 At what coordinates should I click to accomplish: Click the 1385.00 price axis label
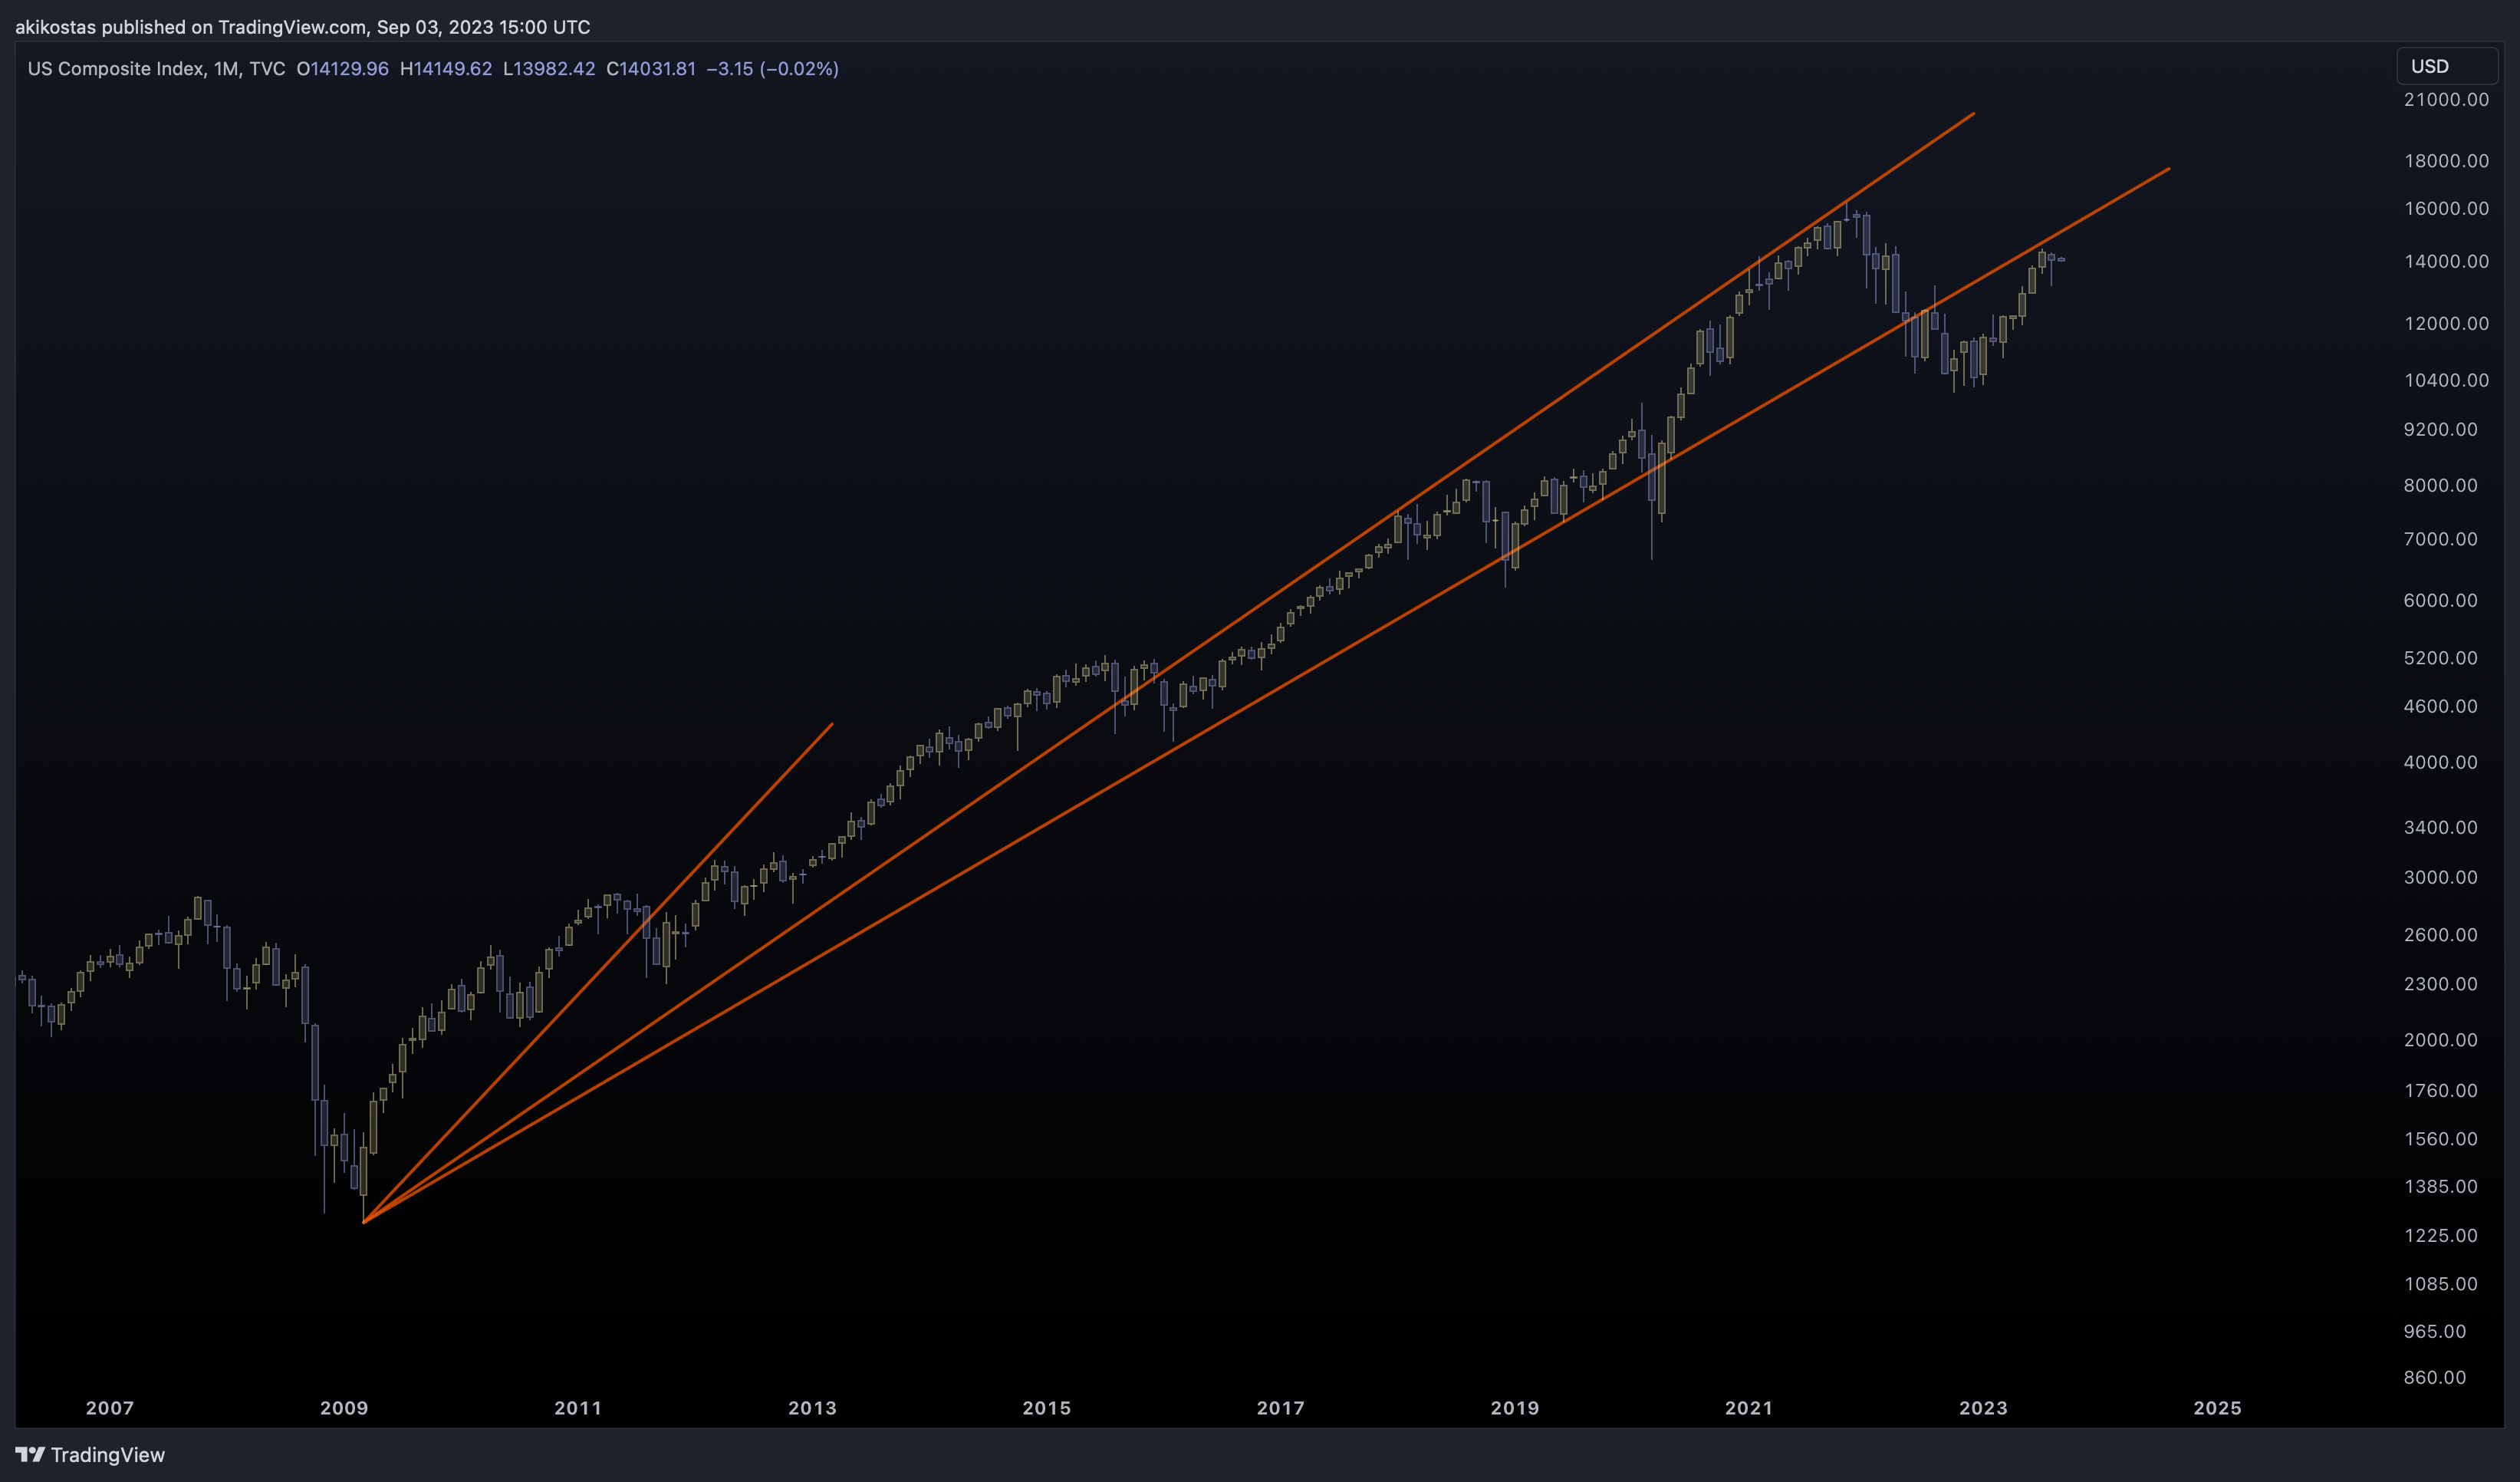pos(2440,1187)
